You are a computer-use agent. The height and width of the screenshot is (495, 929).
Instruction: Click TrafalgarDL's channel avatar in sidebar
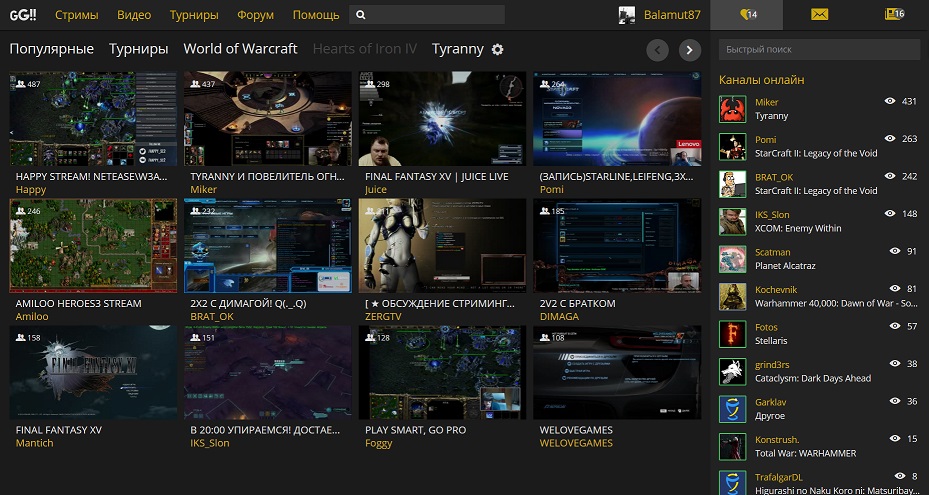tap(732, 483)
